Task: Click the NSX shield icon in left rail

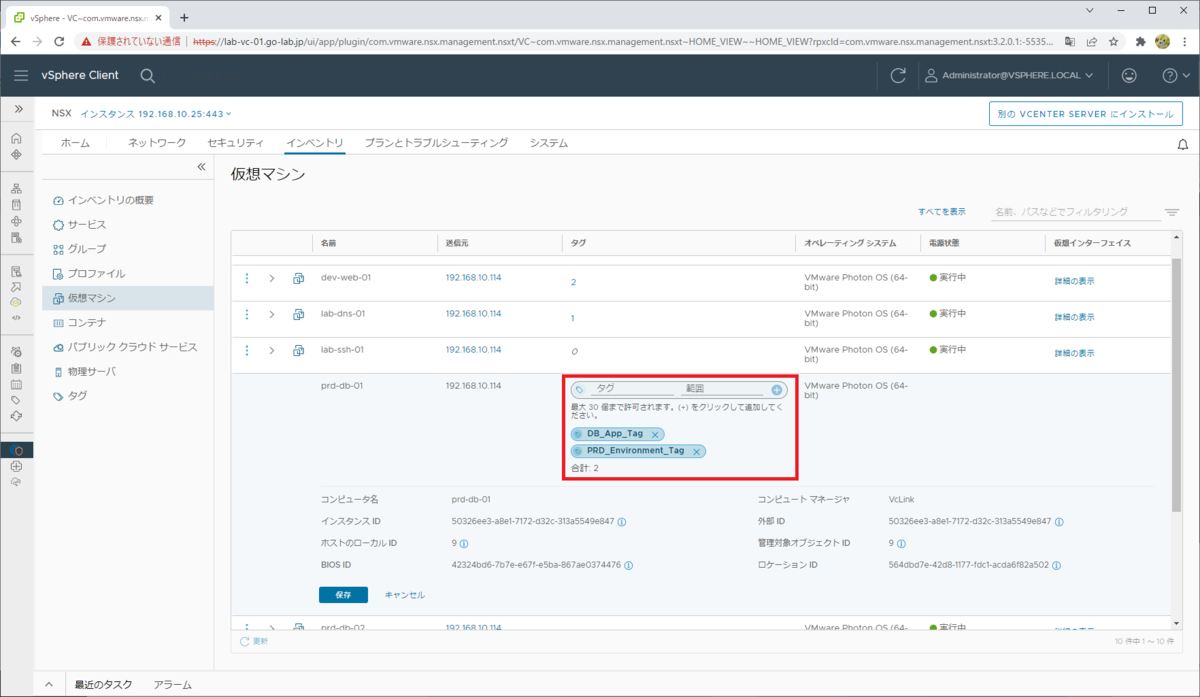Action: (x=16, y=450)
